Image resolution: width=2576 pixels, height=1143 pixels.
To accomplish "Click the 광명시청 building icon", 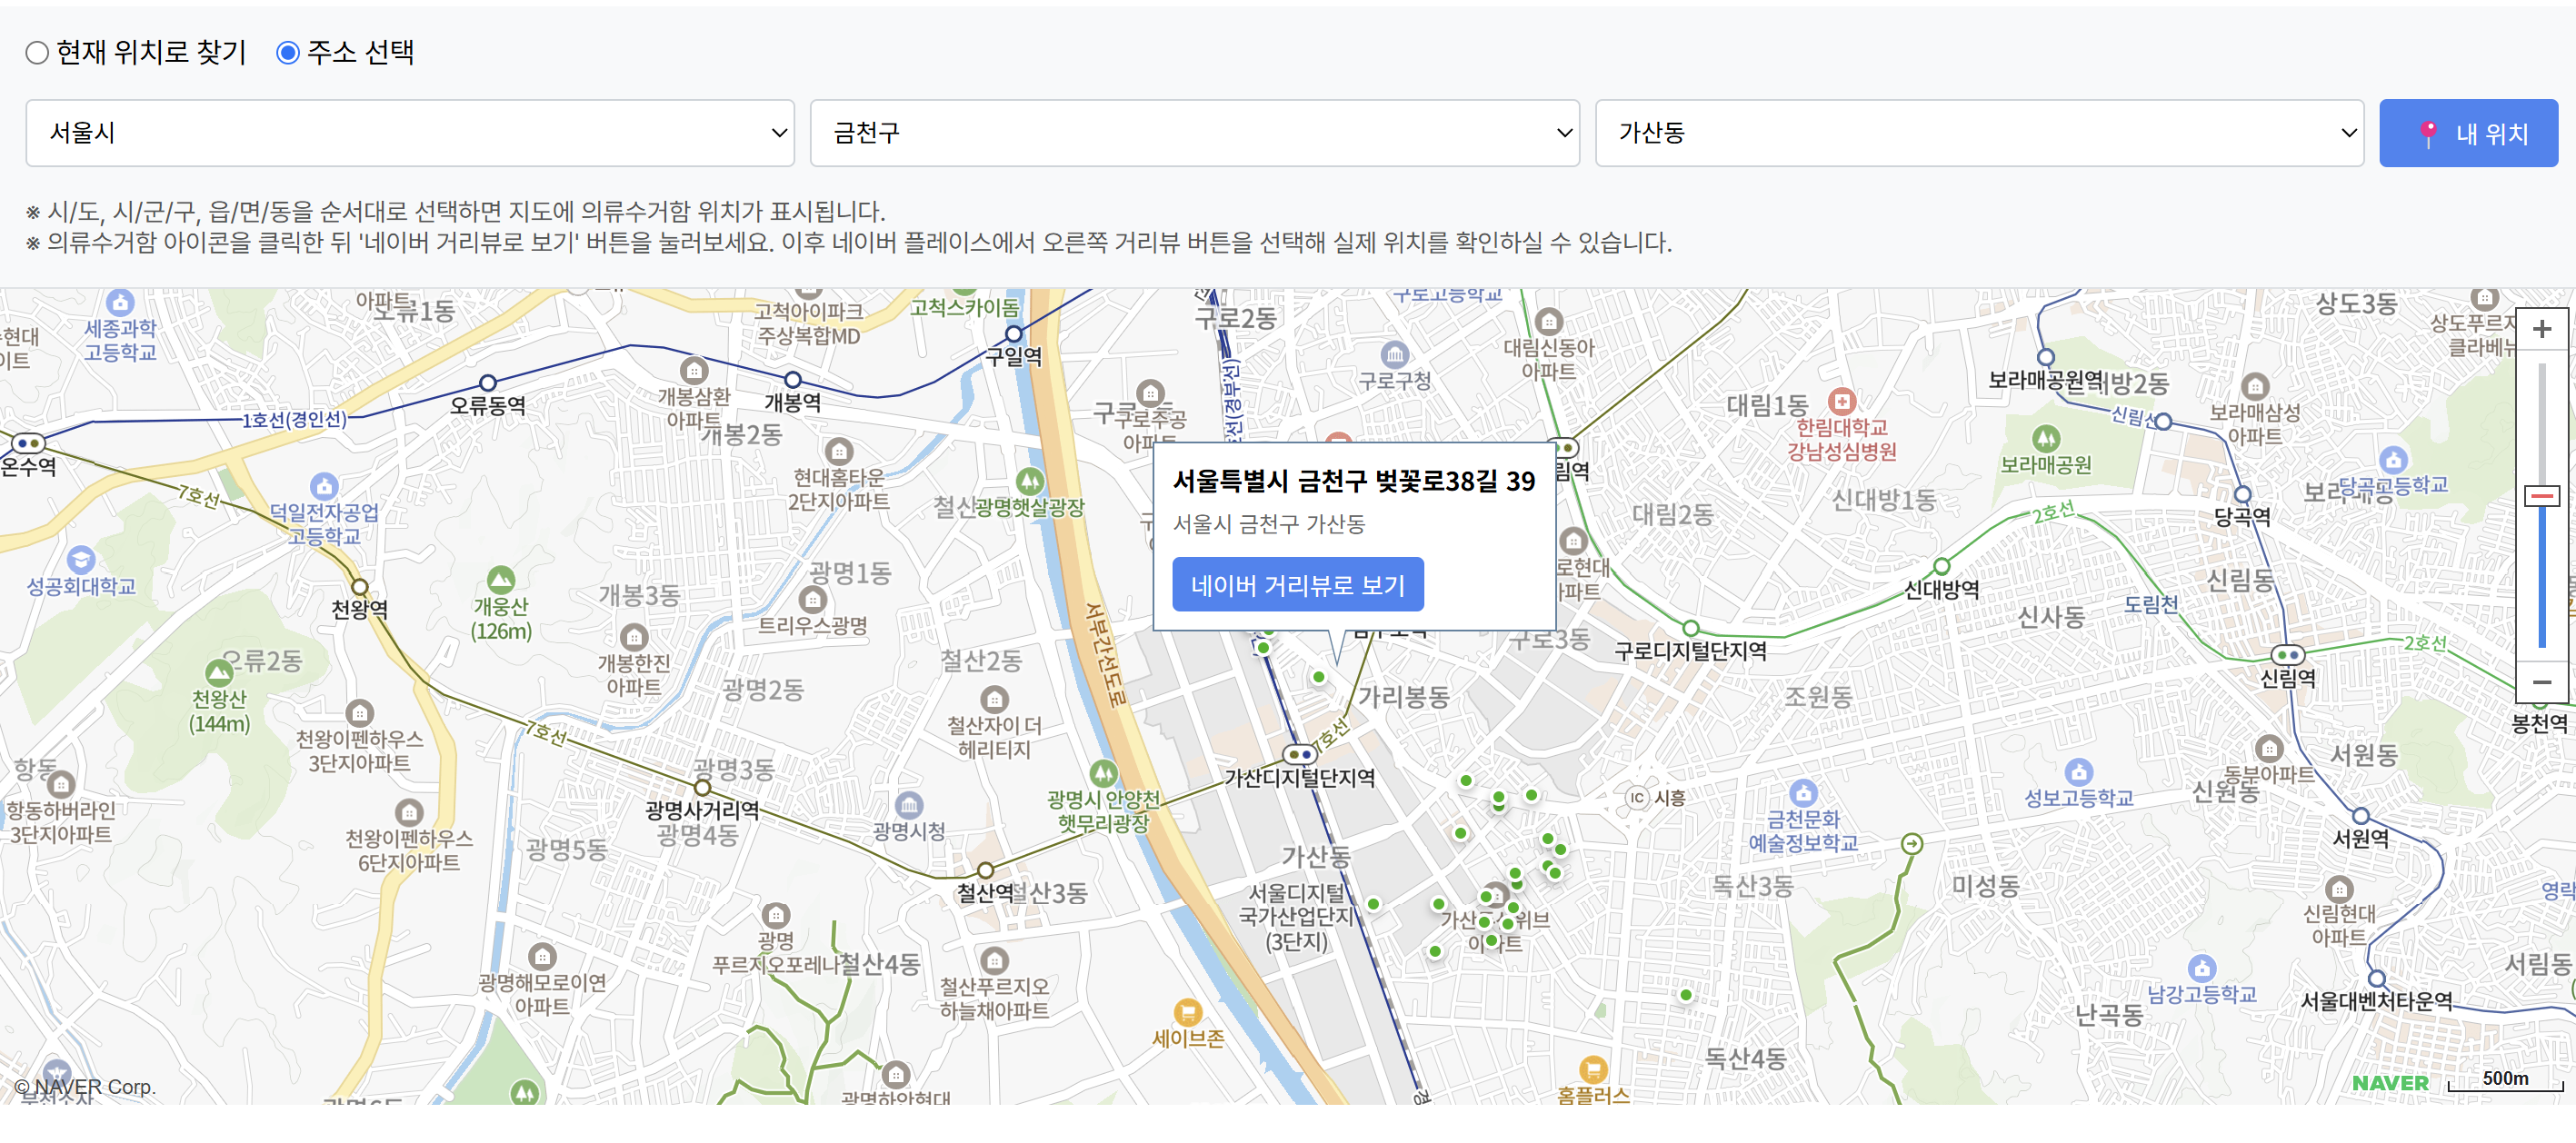I will coord(909,805).
